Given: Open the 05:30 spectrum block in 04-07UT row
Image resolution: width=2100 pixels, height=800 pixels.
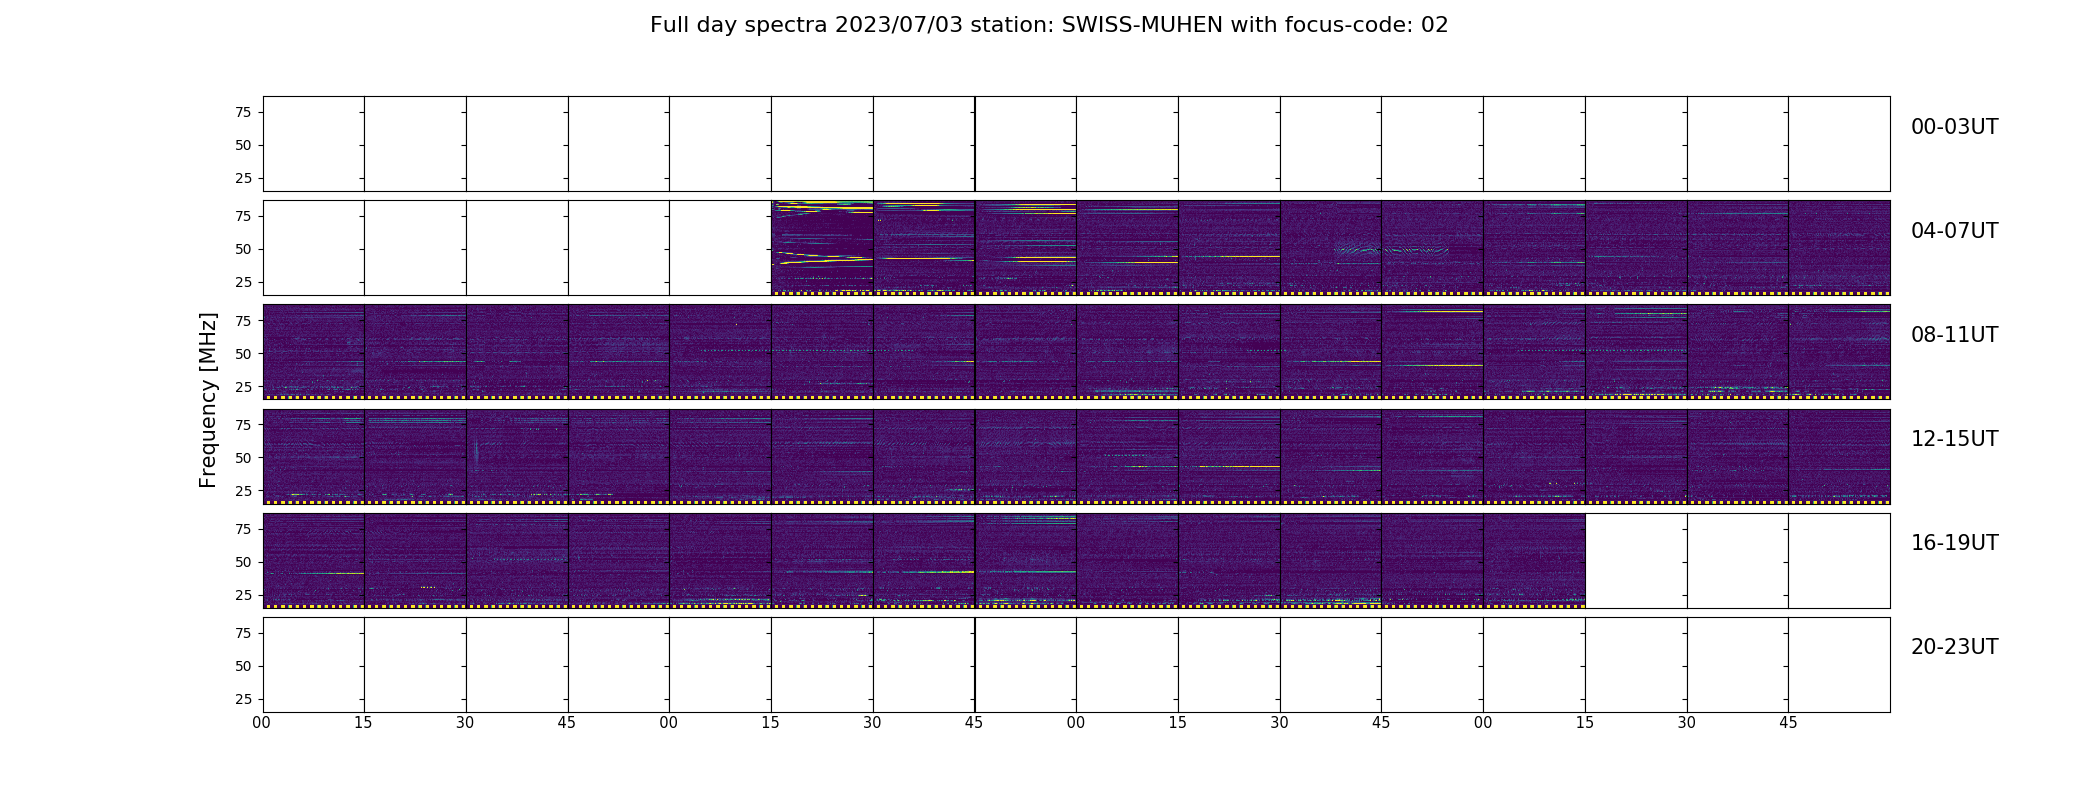Looking at the screenshot, I should [924, 248].
